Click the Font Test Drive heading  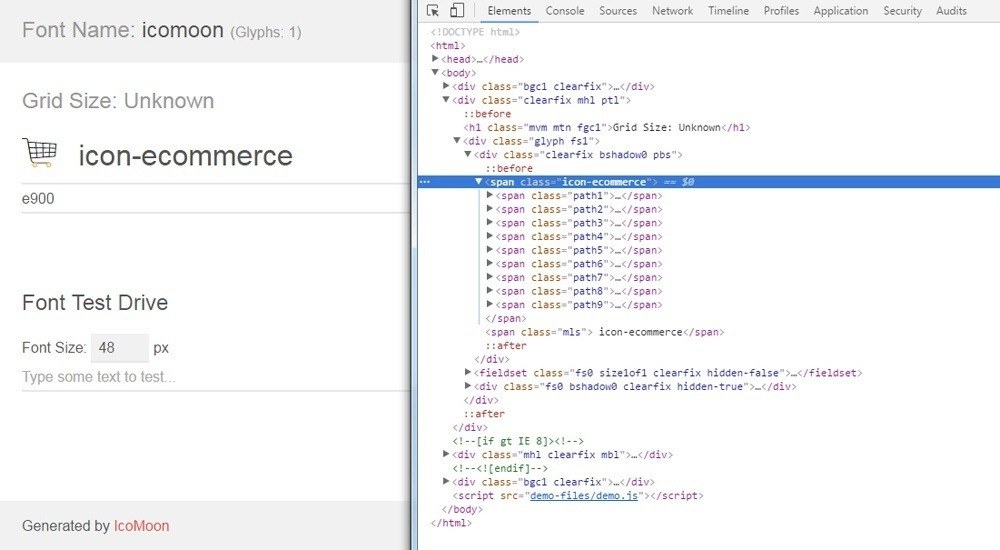click(x=95, y=302)
